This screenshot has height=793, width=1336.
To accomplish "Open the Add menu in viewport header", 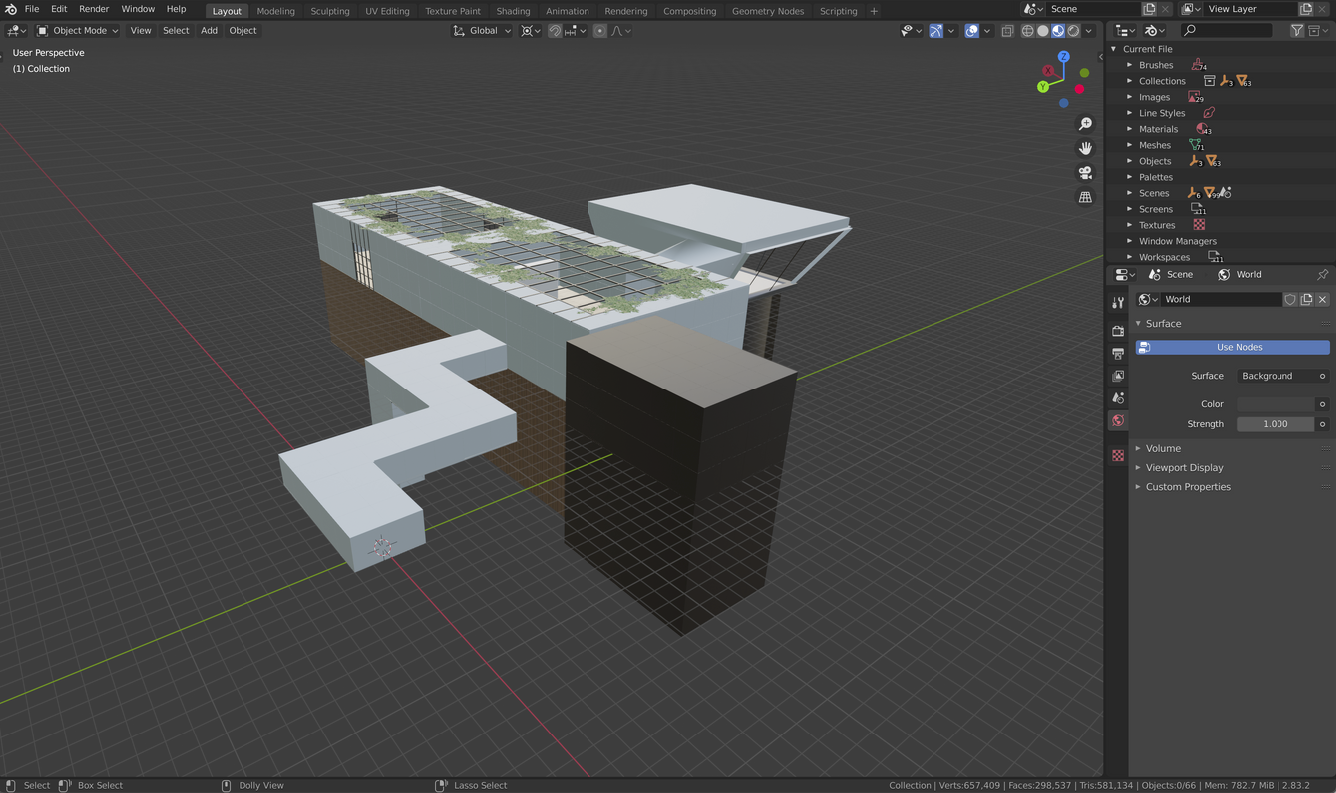I will pyautogui.click(x=209, y=31).
